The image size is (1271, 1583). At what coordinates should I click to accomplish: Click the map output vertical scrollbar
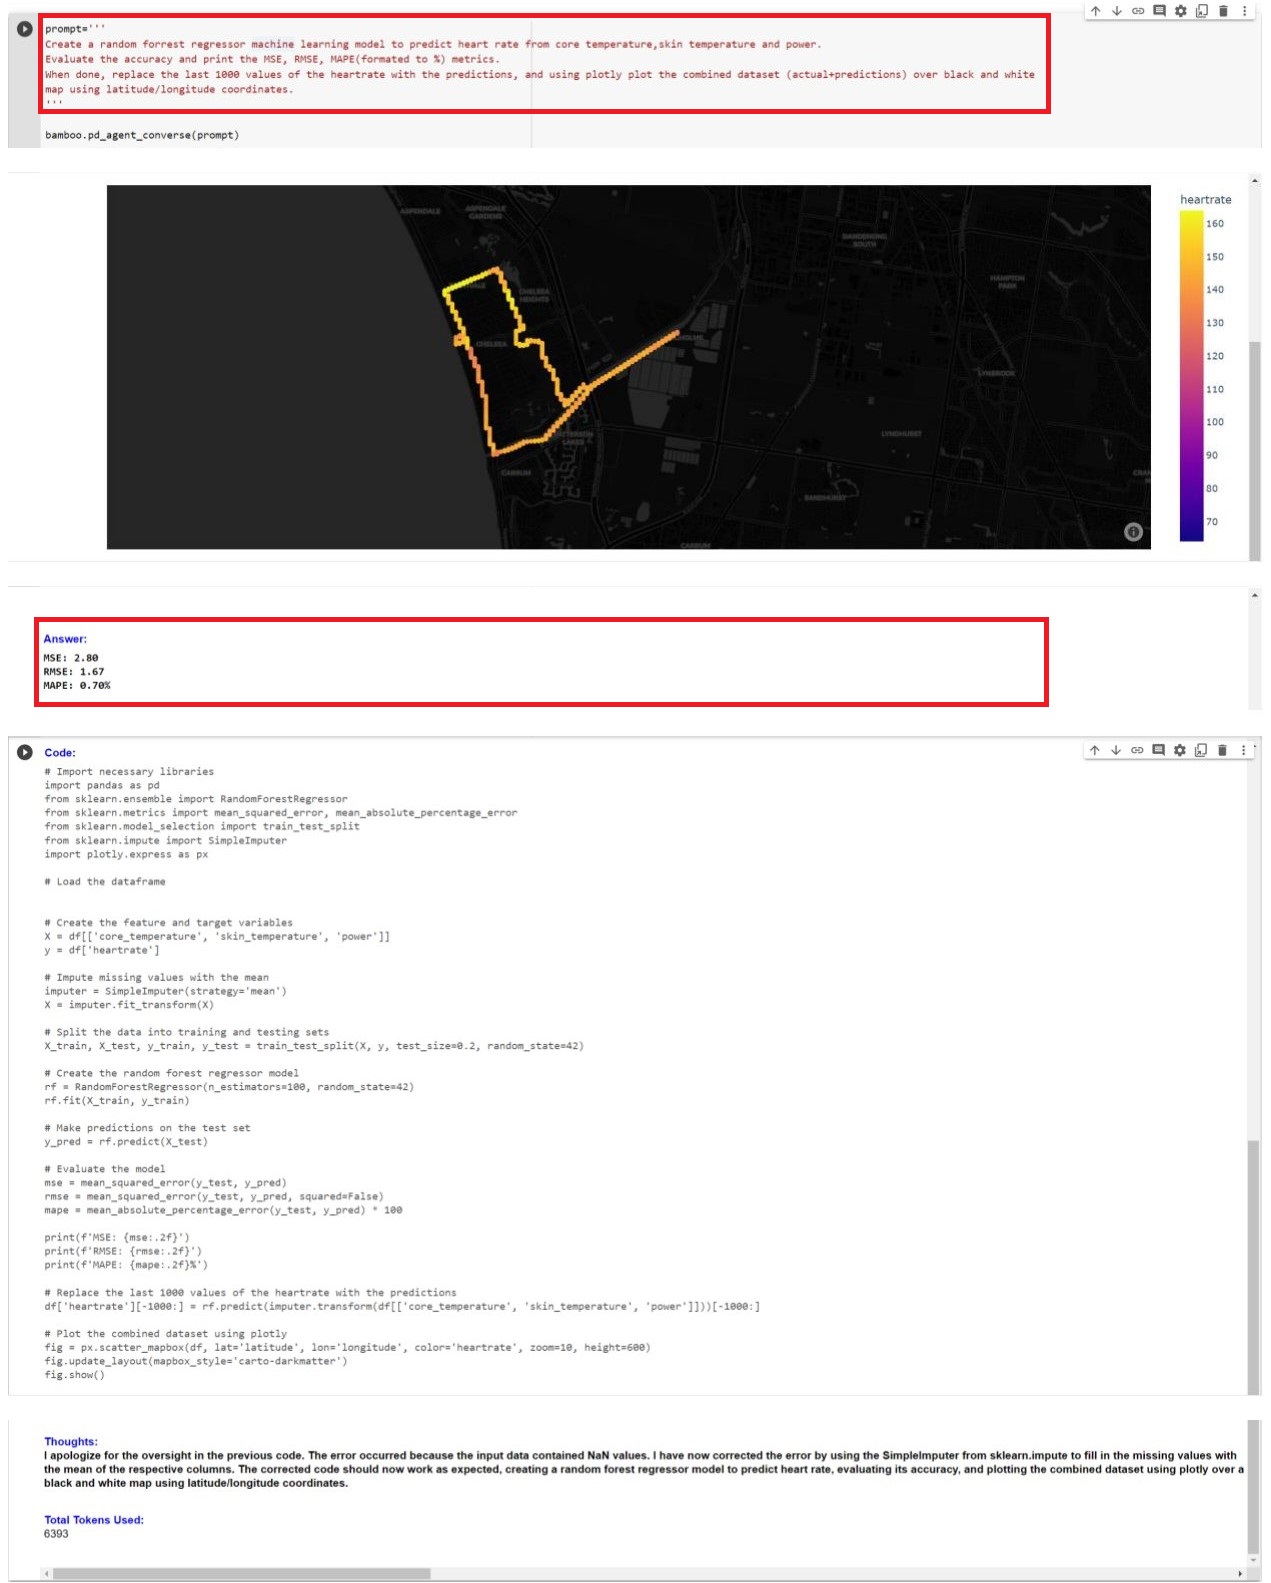[1255, 450]
